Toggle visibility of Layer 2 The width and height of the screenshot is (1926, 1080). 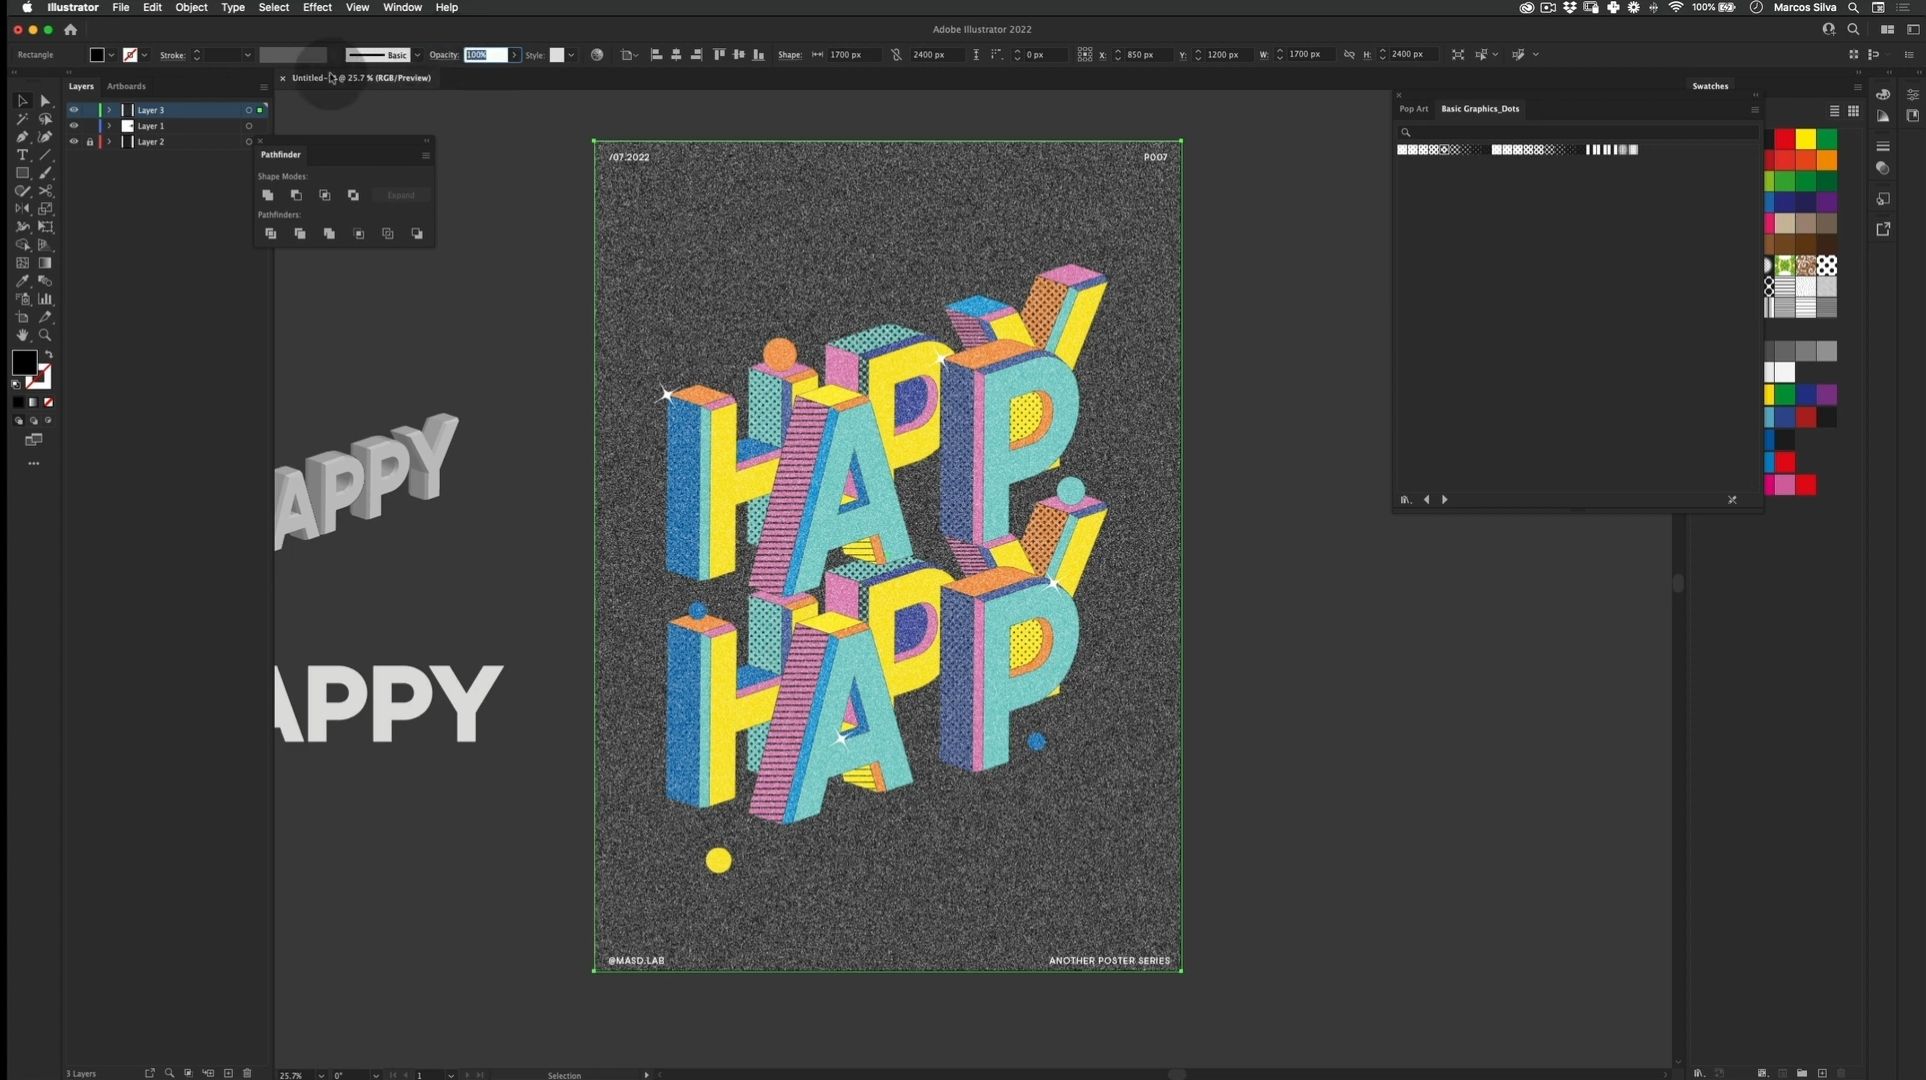coord(73,142)
